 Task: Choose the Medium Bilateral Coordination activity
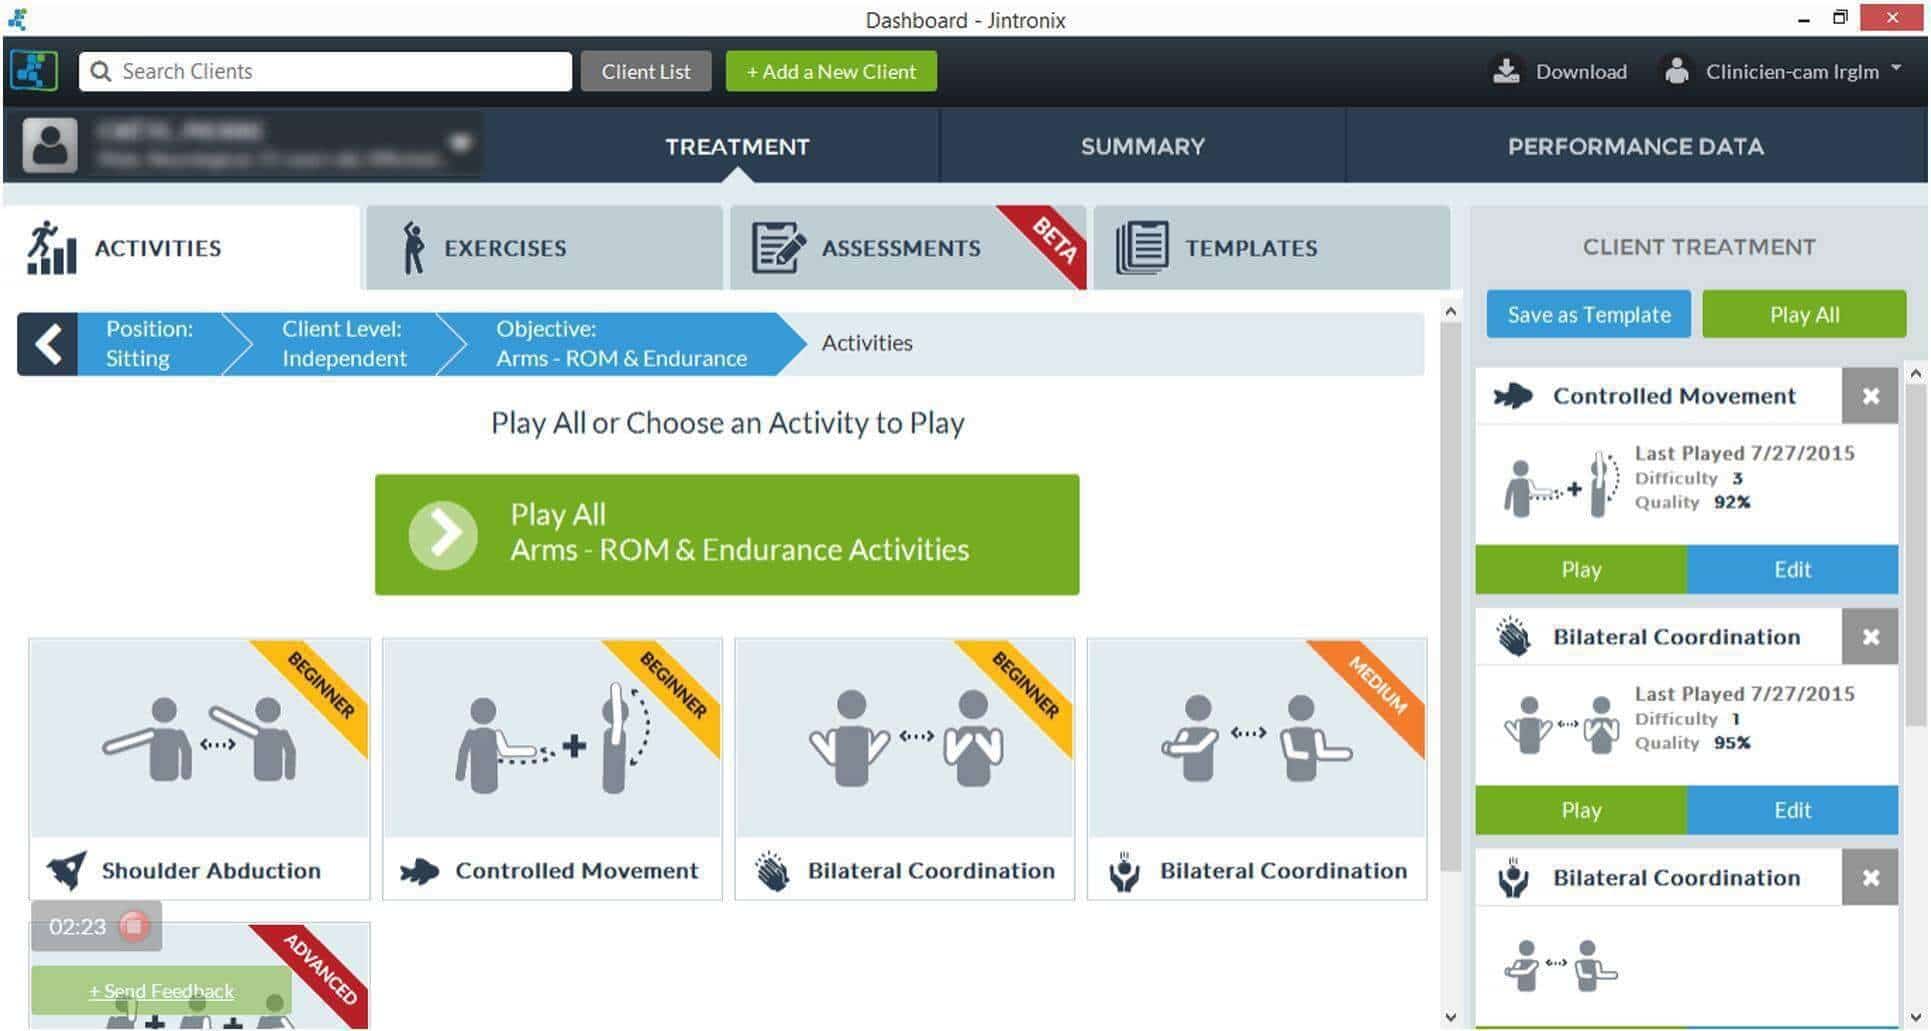[x=1256, y=768]
